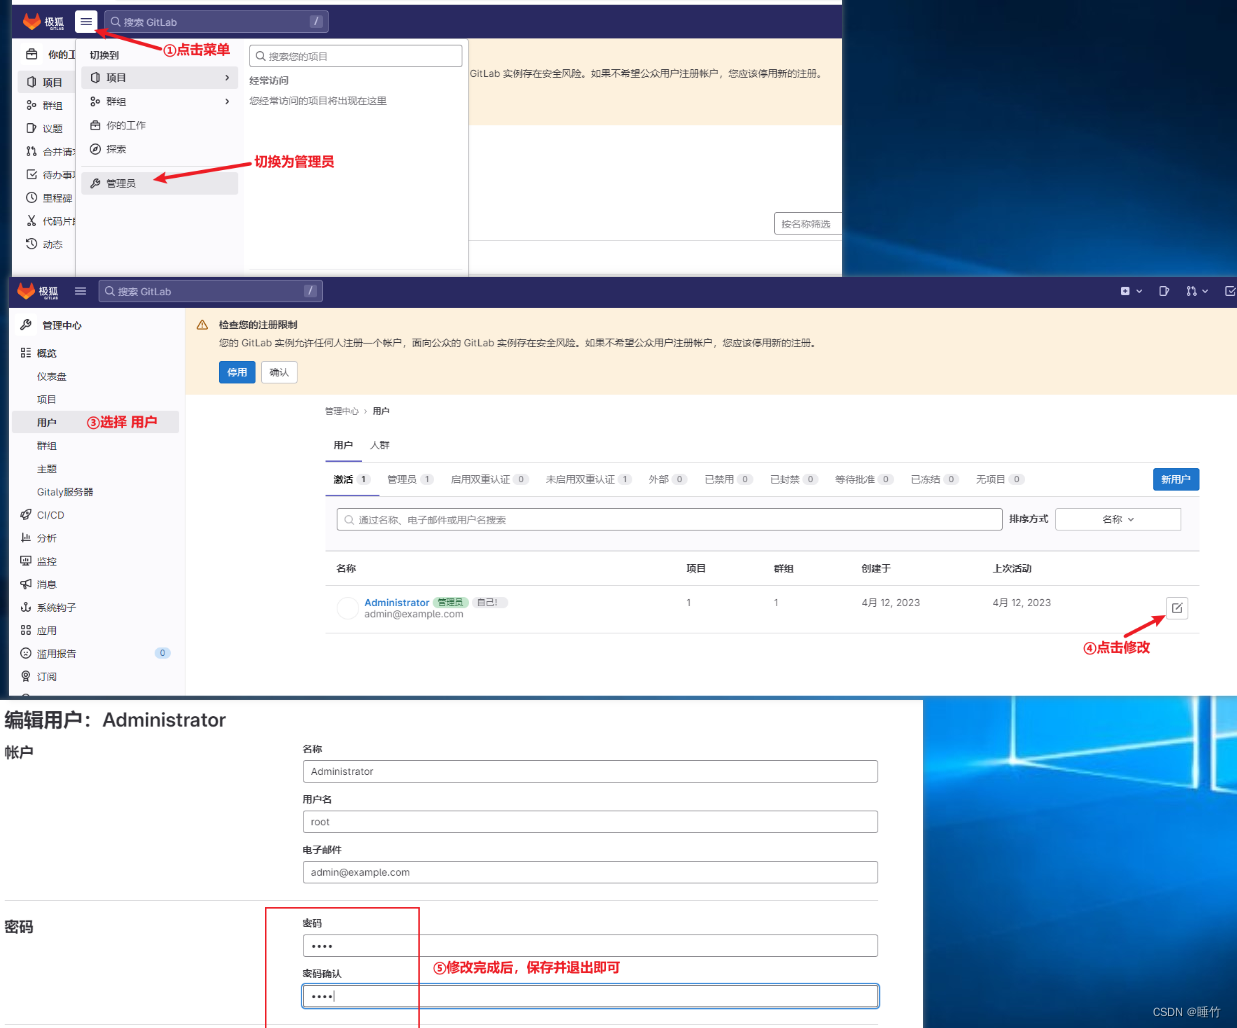Viewport: 1237px width, 1028px height.
Task: Expand 群组 submenu chevron in the switcher menu
Action: tap(227, 101)
